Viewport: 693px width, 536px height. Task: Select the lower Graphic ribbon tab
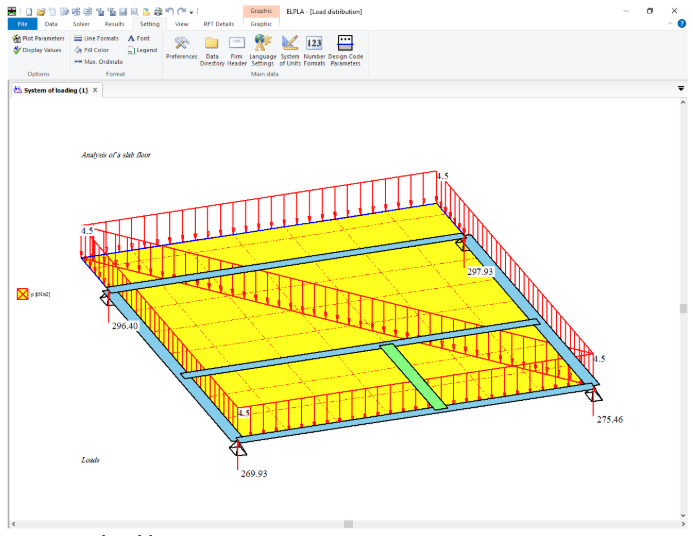261,24
